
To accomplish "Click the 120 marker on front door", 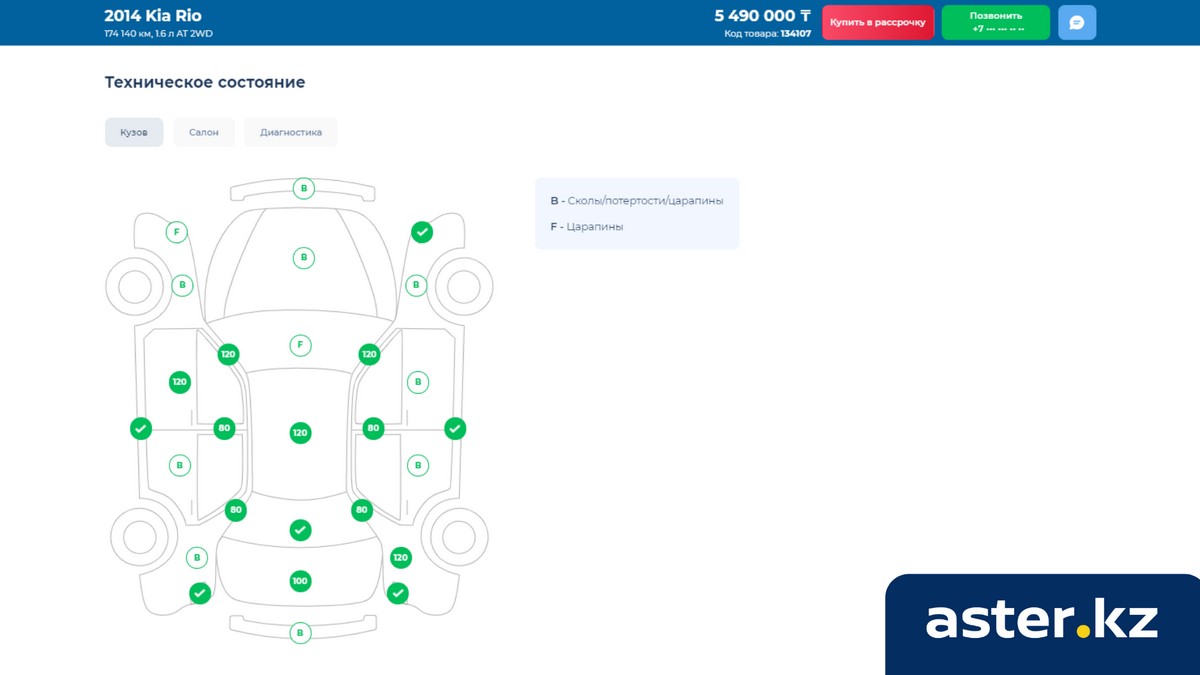I will tap(180, 381).
